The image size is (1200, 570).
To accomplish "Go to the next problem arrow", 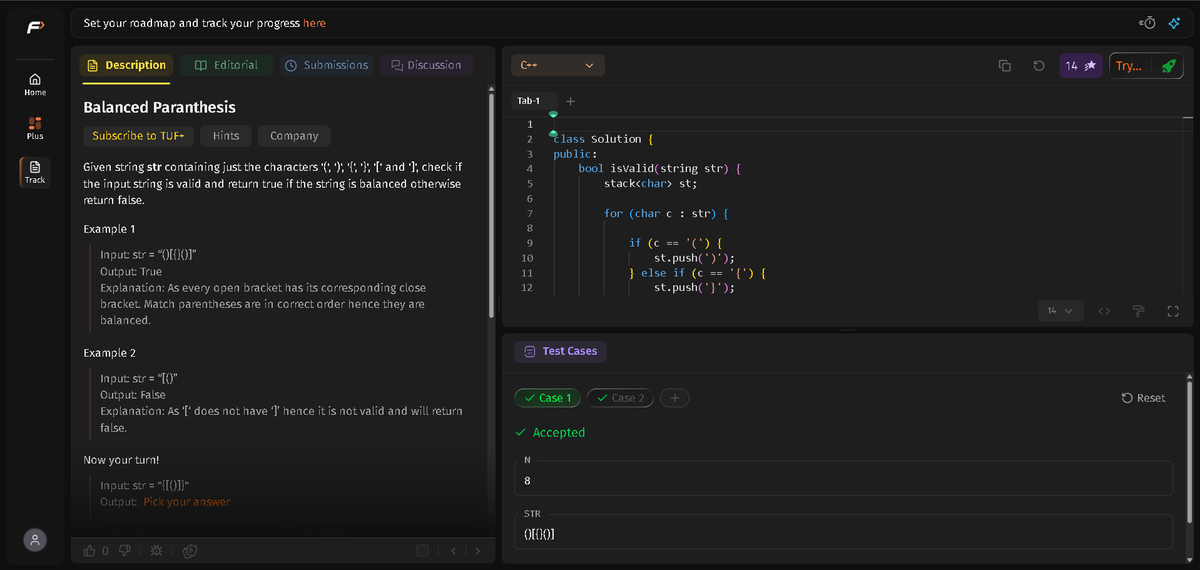I will click(477, 550).
